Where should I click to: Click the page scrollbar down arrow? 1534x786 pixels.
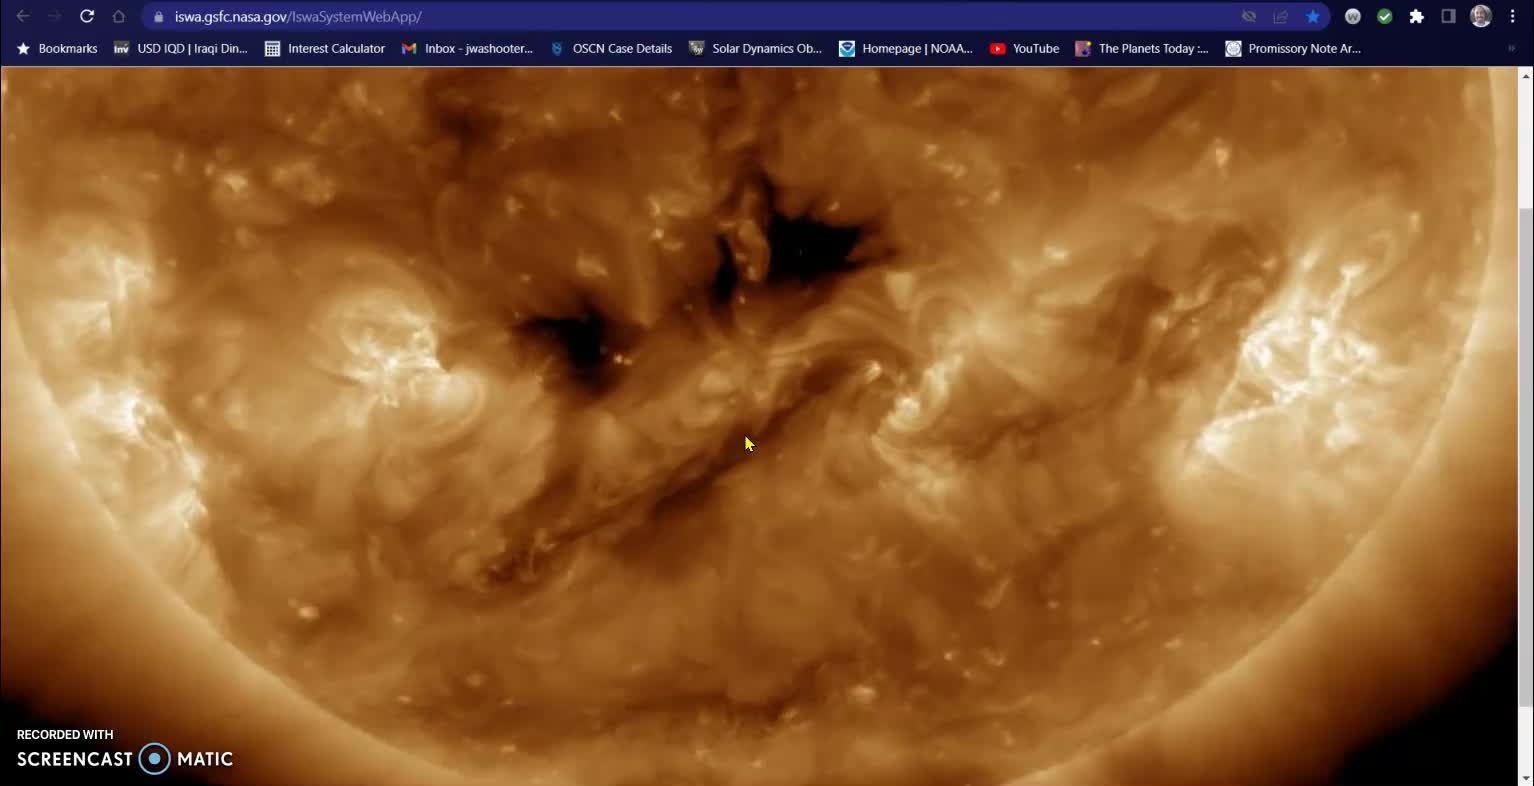coord(1526,777)
